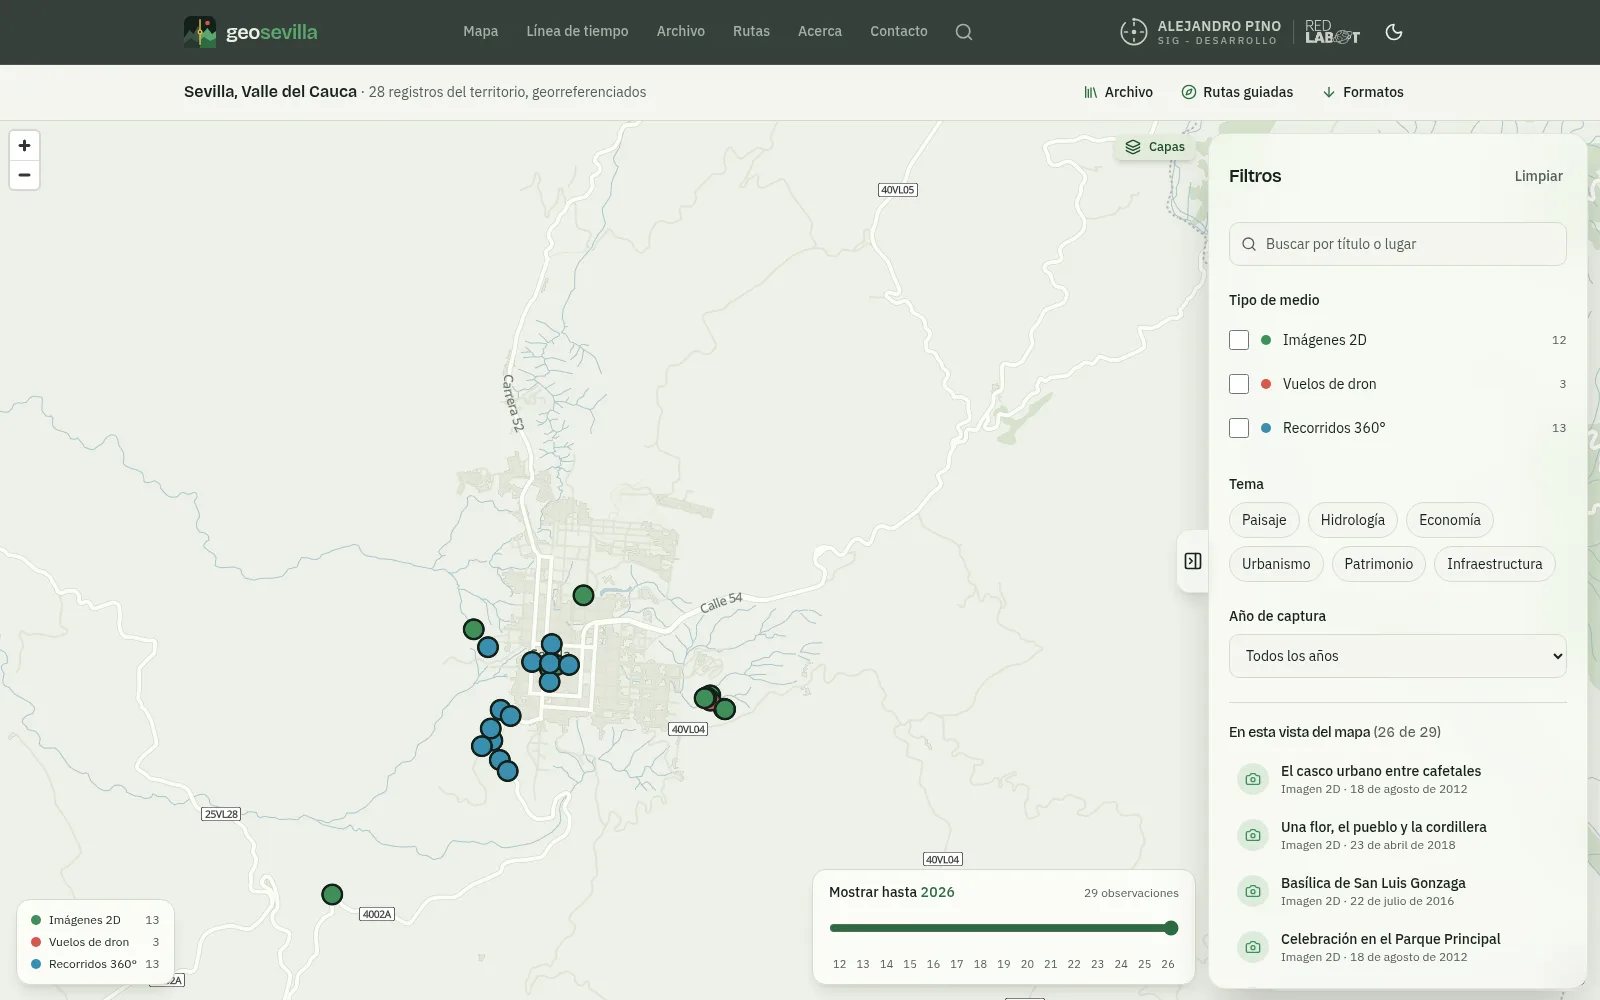Open the Archivo link with the books icon
This screenshot has height=1000, width=1600.
[1118, 92]
